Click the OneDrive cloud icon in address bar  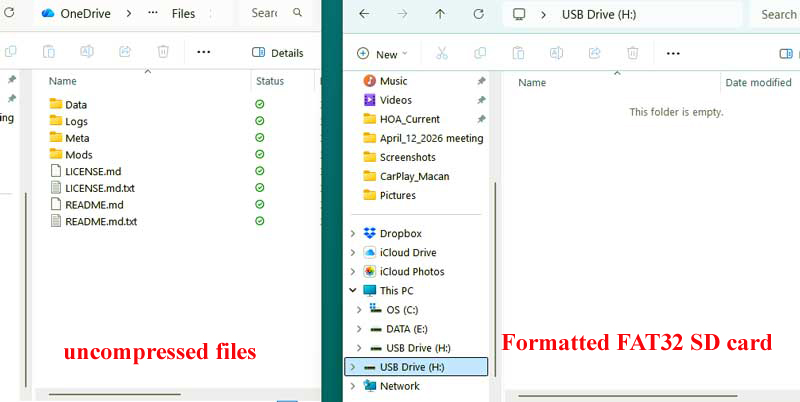49,14
